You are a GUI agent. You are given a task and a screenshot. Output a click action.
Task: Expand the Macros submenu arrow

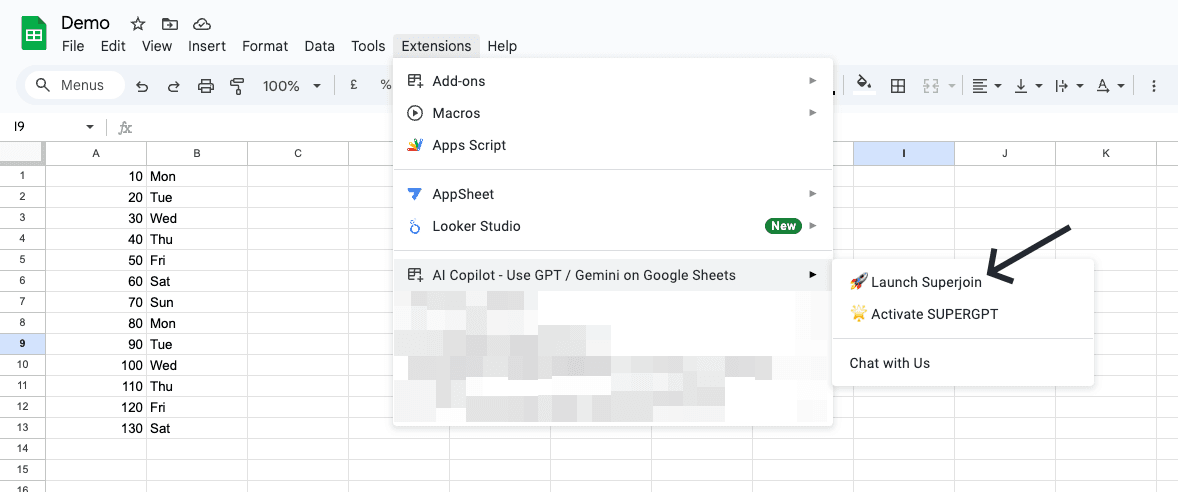point(812,113)
